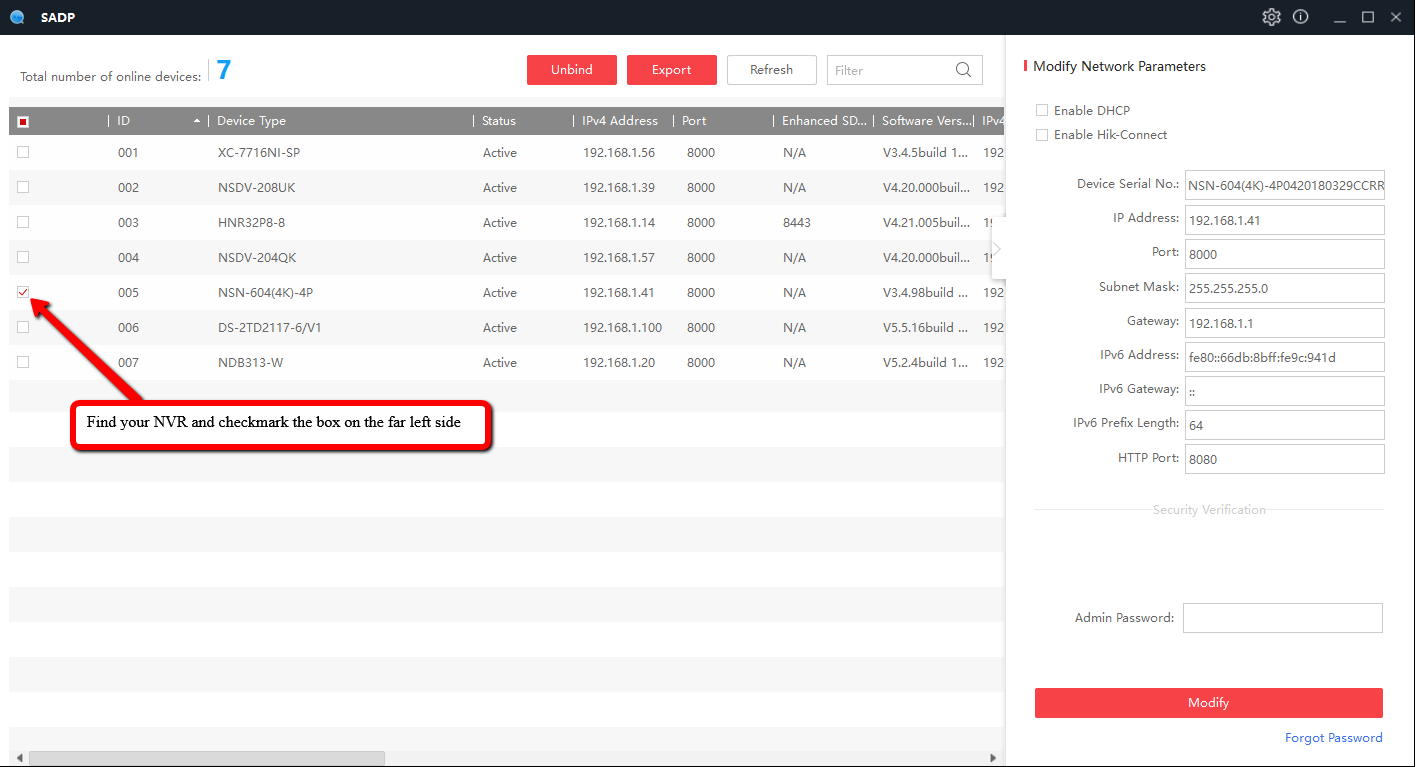Select NDB313-W device type cell
1416x767 pixels.
coord(250,363)
